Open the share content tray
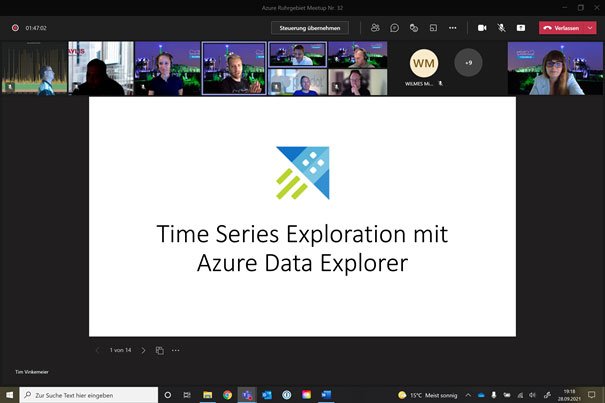605x403 pixels. tap(521, 28)
